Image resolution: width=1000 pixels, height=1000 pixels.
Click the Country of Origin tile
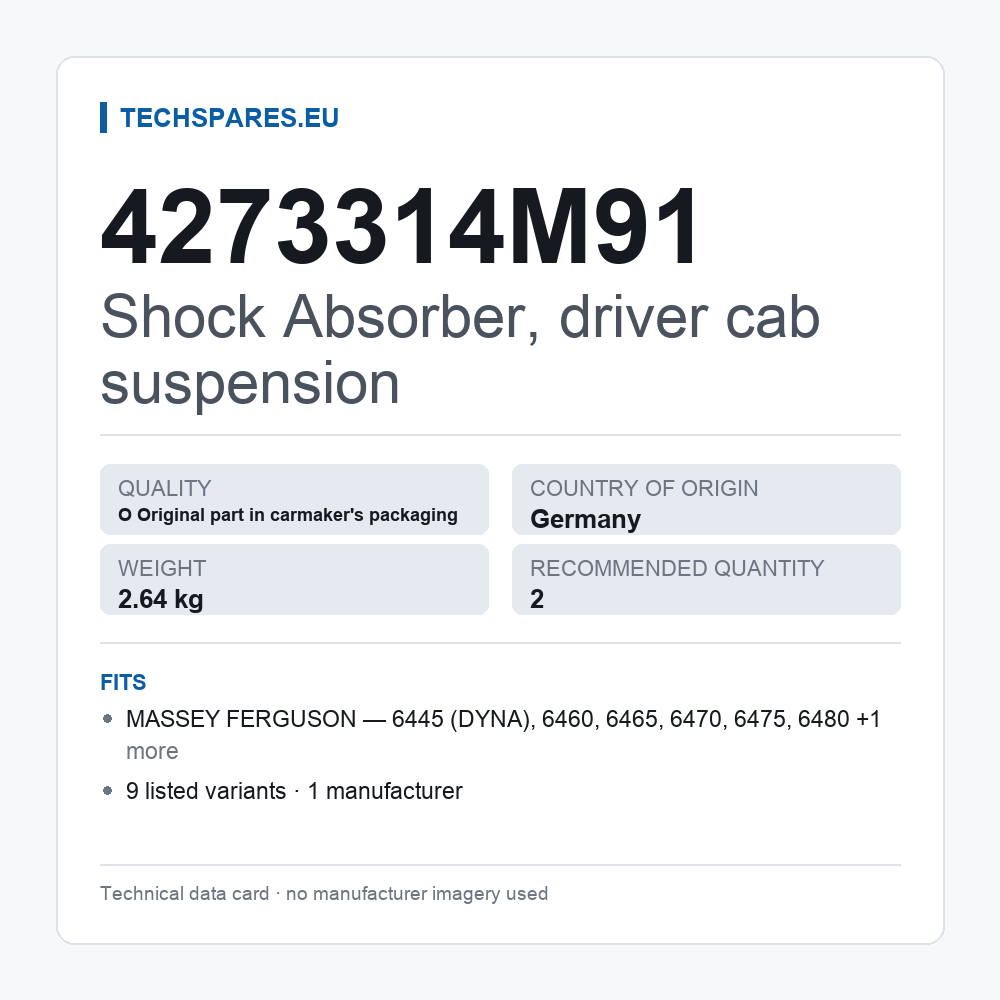(706, 499)
